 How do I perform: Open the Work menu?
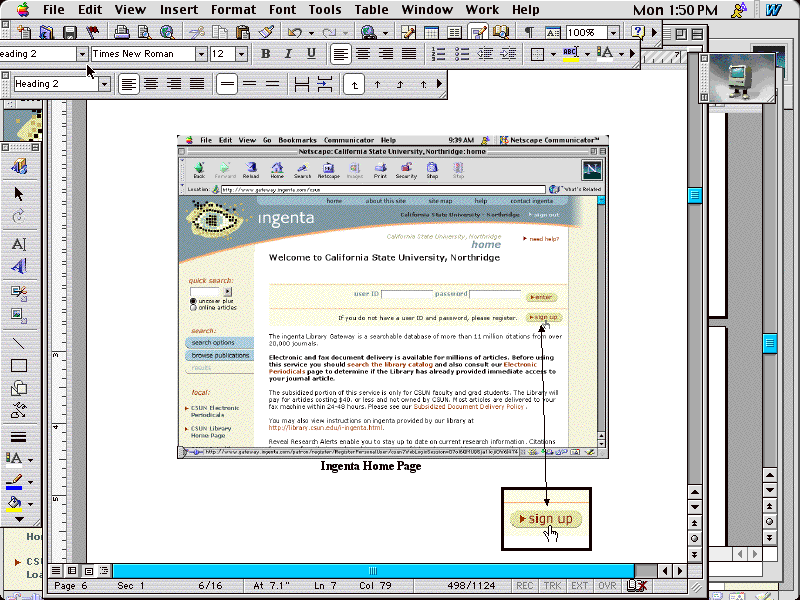click(x=482, y=10)
